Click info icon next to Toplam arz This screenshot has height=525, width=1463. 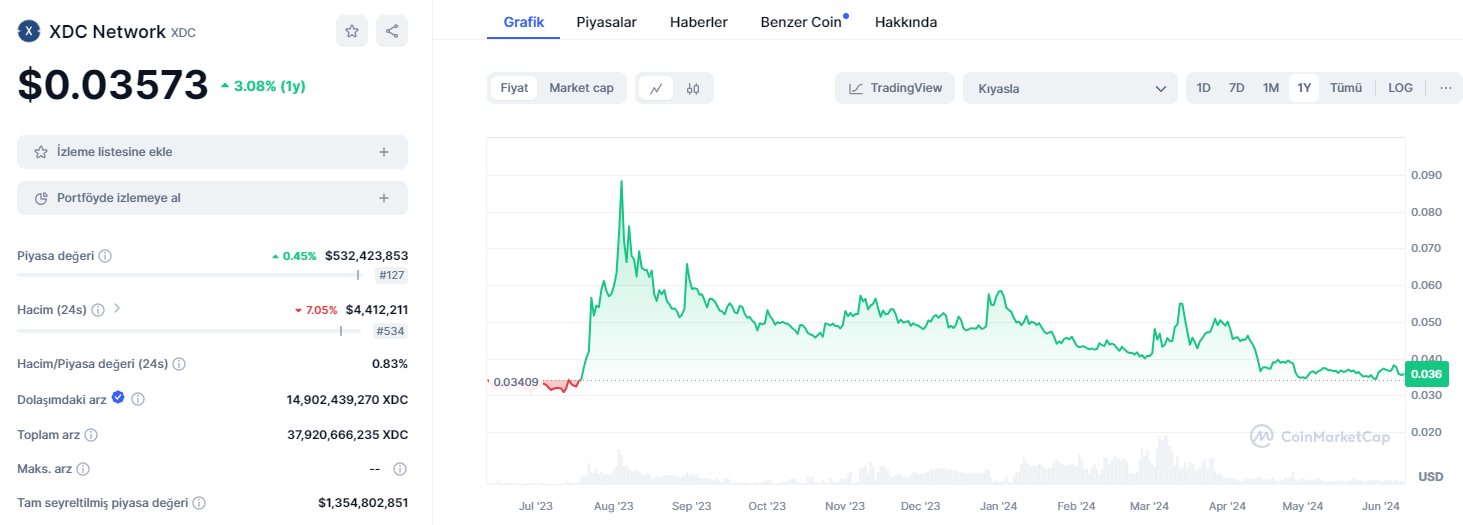click(x=91, y=435)
